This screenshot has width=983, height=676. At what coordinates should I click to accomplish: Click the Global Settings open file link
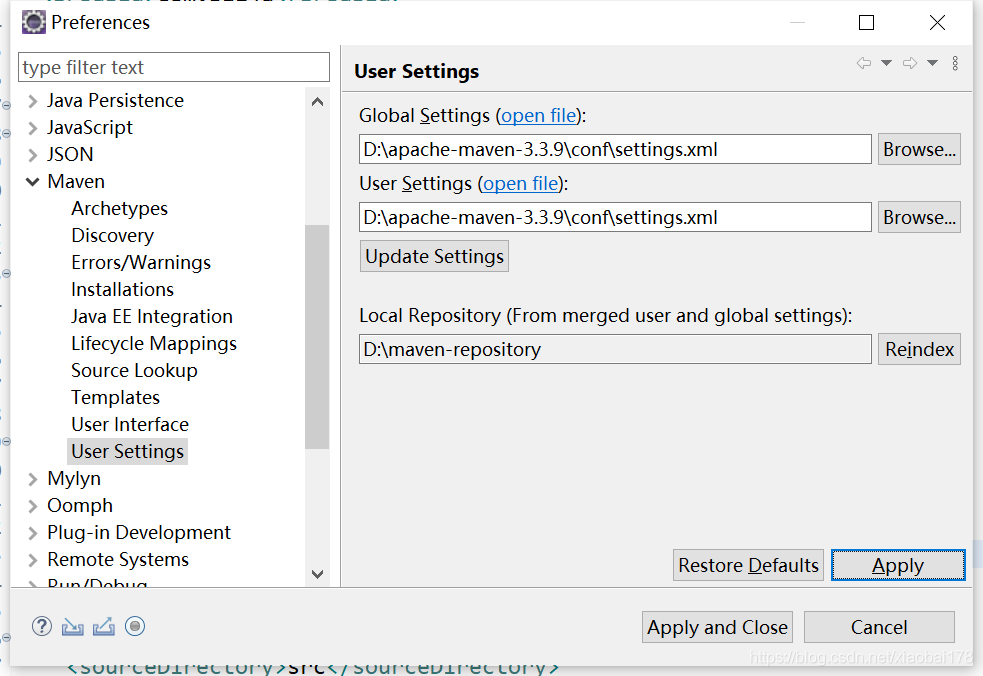pyautogui.click(x=539, y=116)
